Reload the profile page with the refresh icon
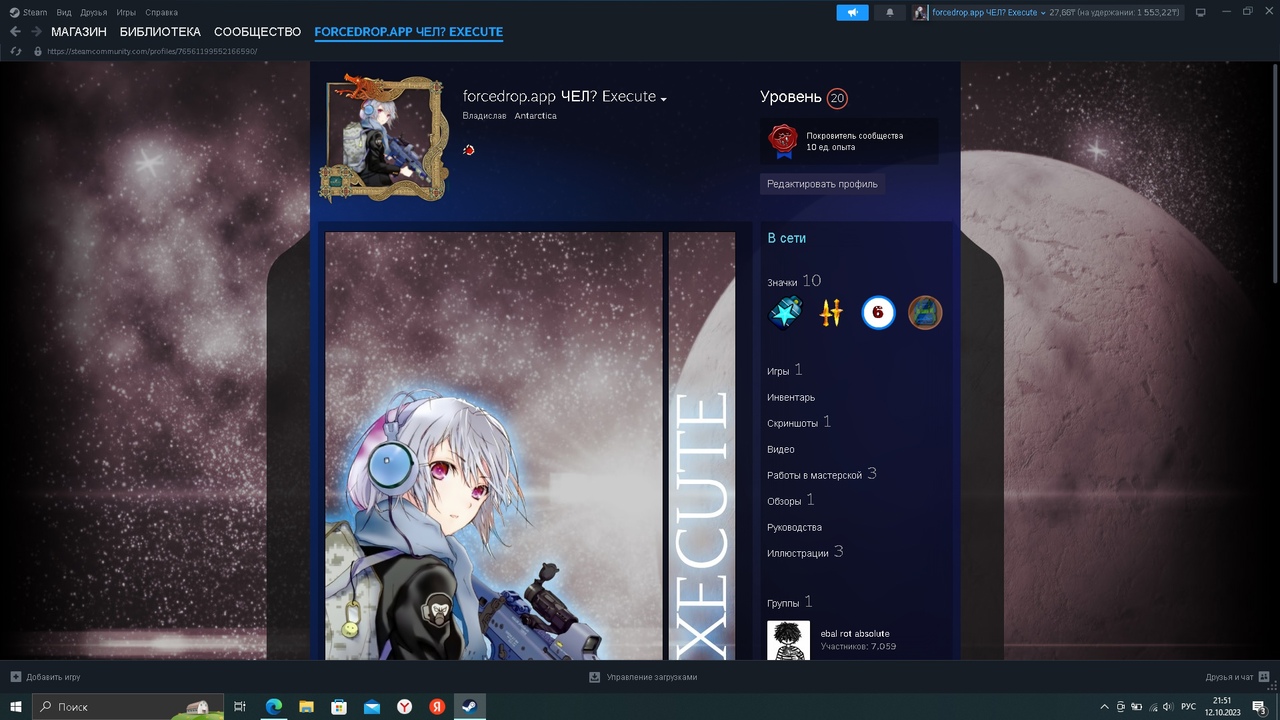Viewport: 1280px width, 720px height. 16,51
